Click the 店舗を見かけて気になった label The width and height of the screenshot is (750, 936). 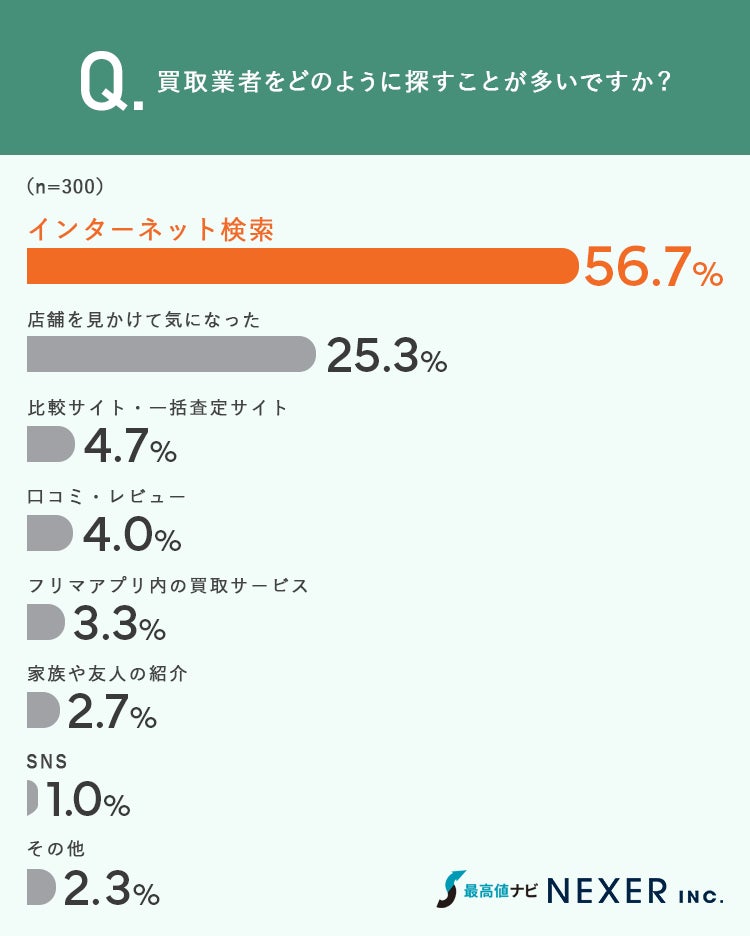[144, 320]
